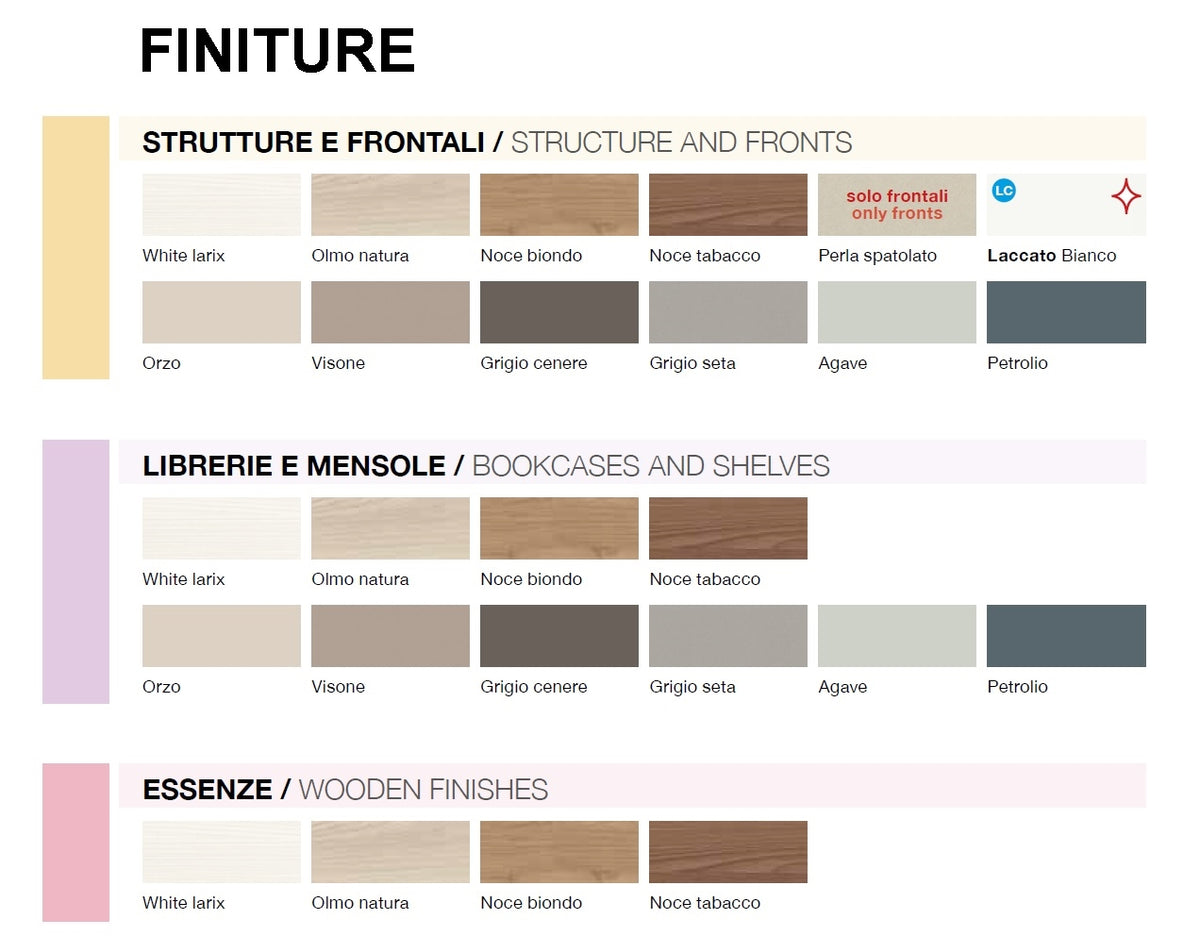The height and width of the screenshot is (936, 1200).
Task: Choose Noce biondo swatch in Strutture e Frontali
Action: click(x=559, y=205)
